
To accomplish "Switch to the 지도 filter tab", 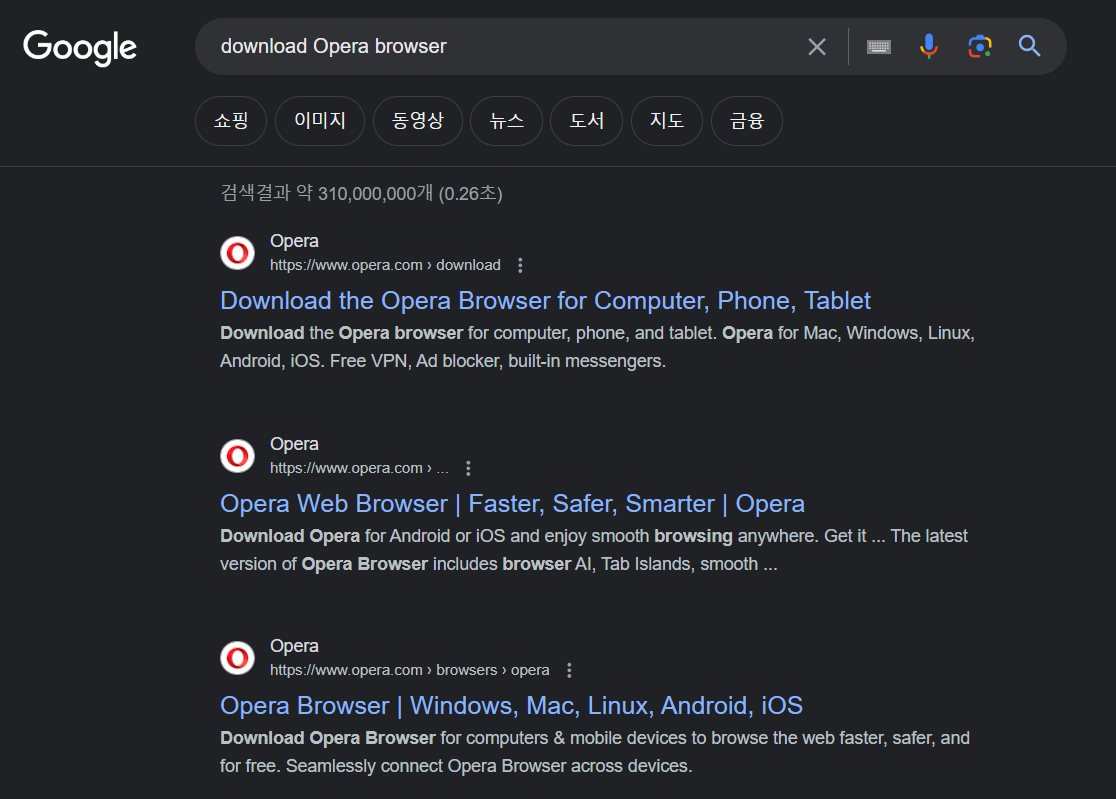I will [x=667, y=121].
